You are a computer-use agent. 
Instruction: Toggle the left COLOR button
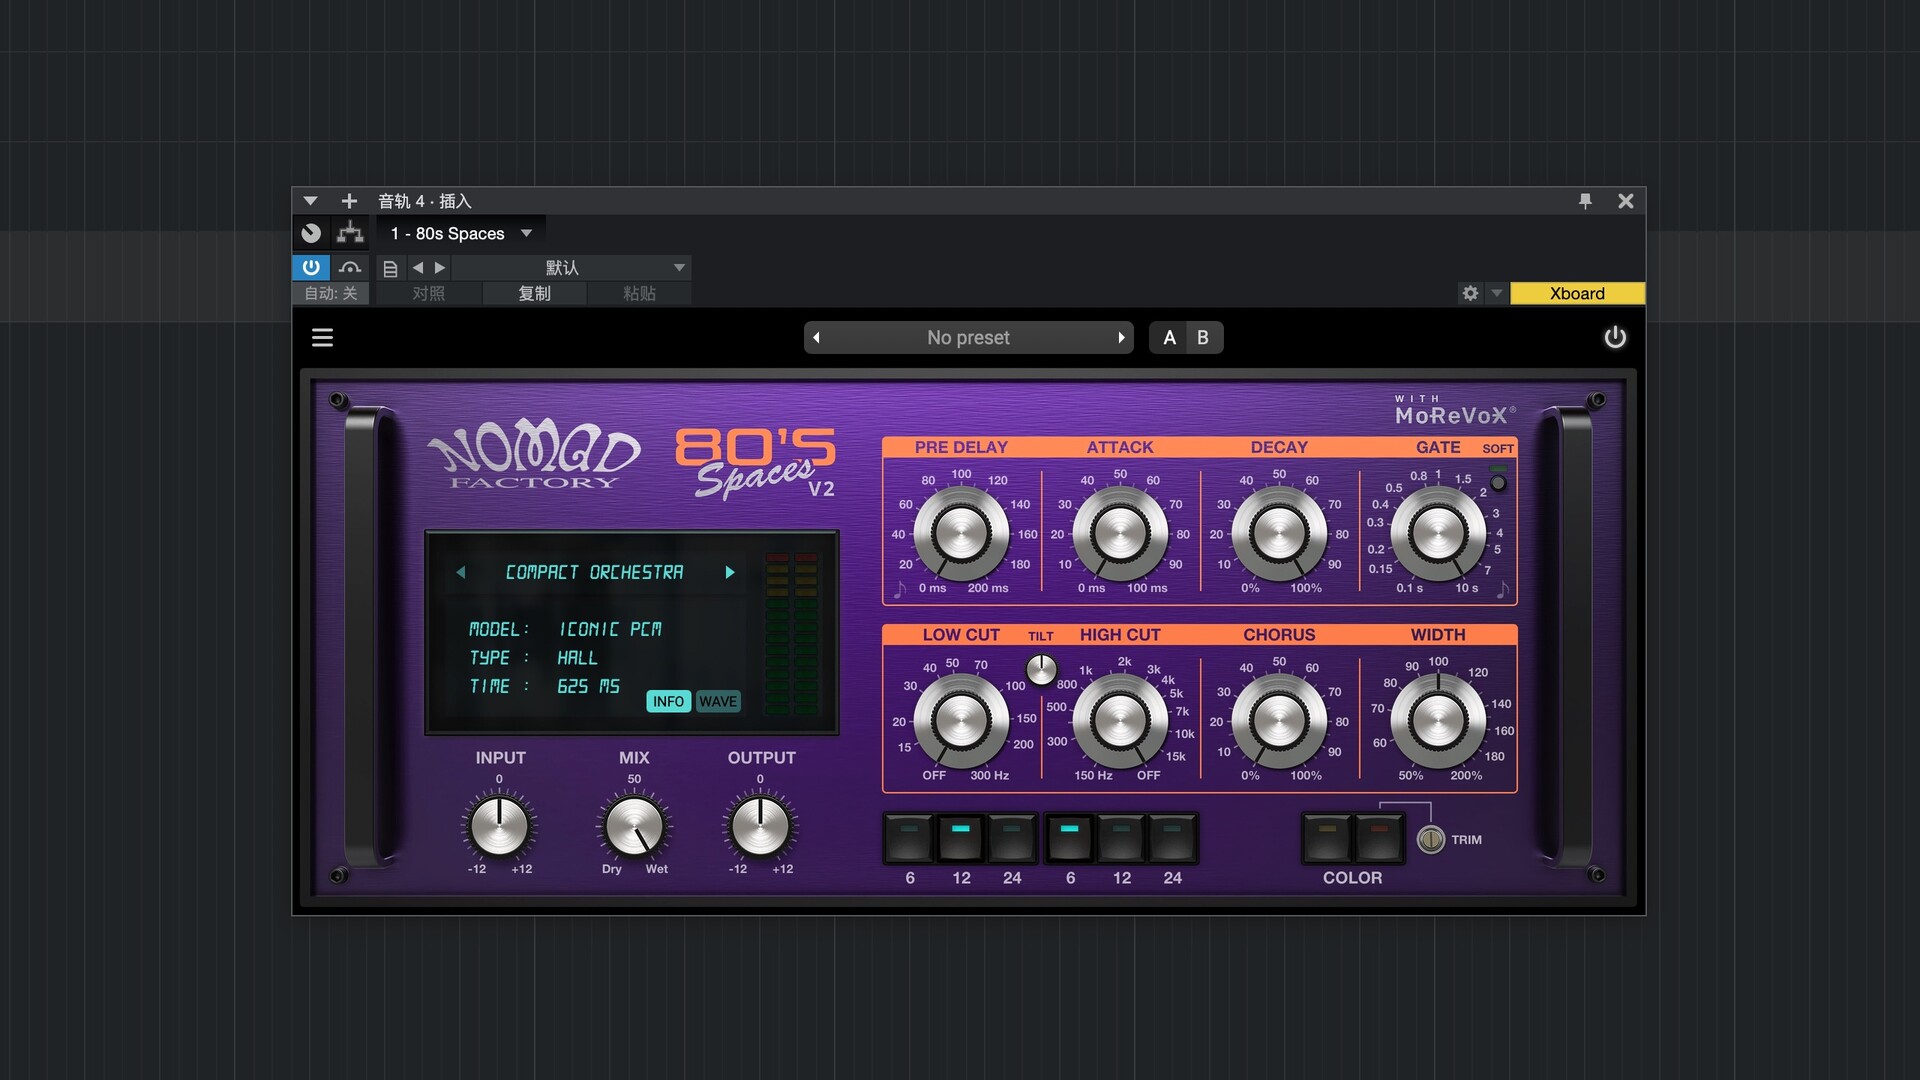point(1327,838)
